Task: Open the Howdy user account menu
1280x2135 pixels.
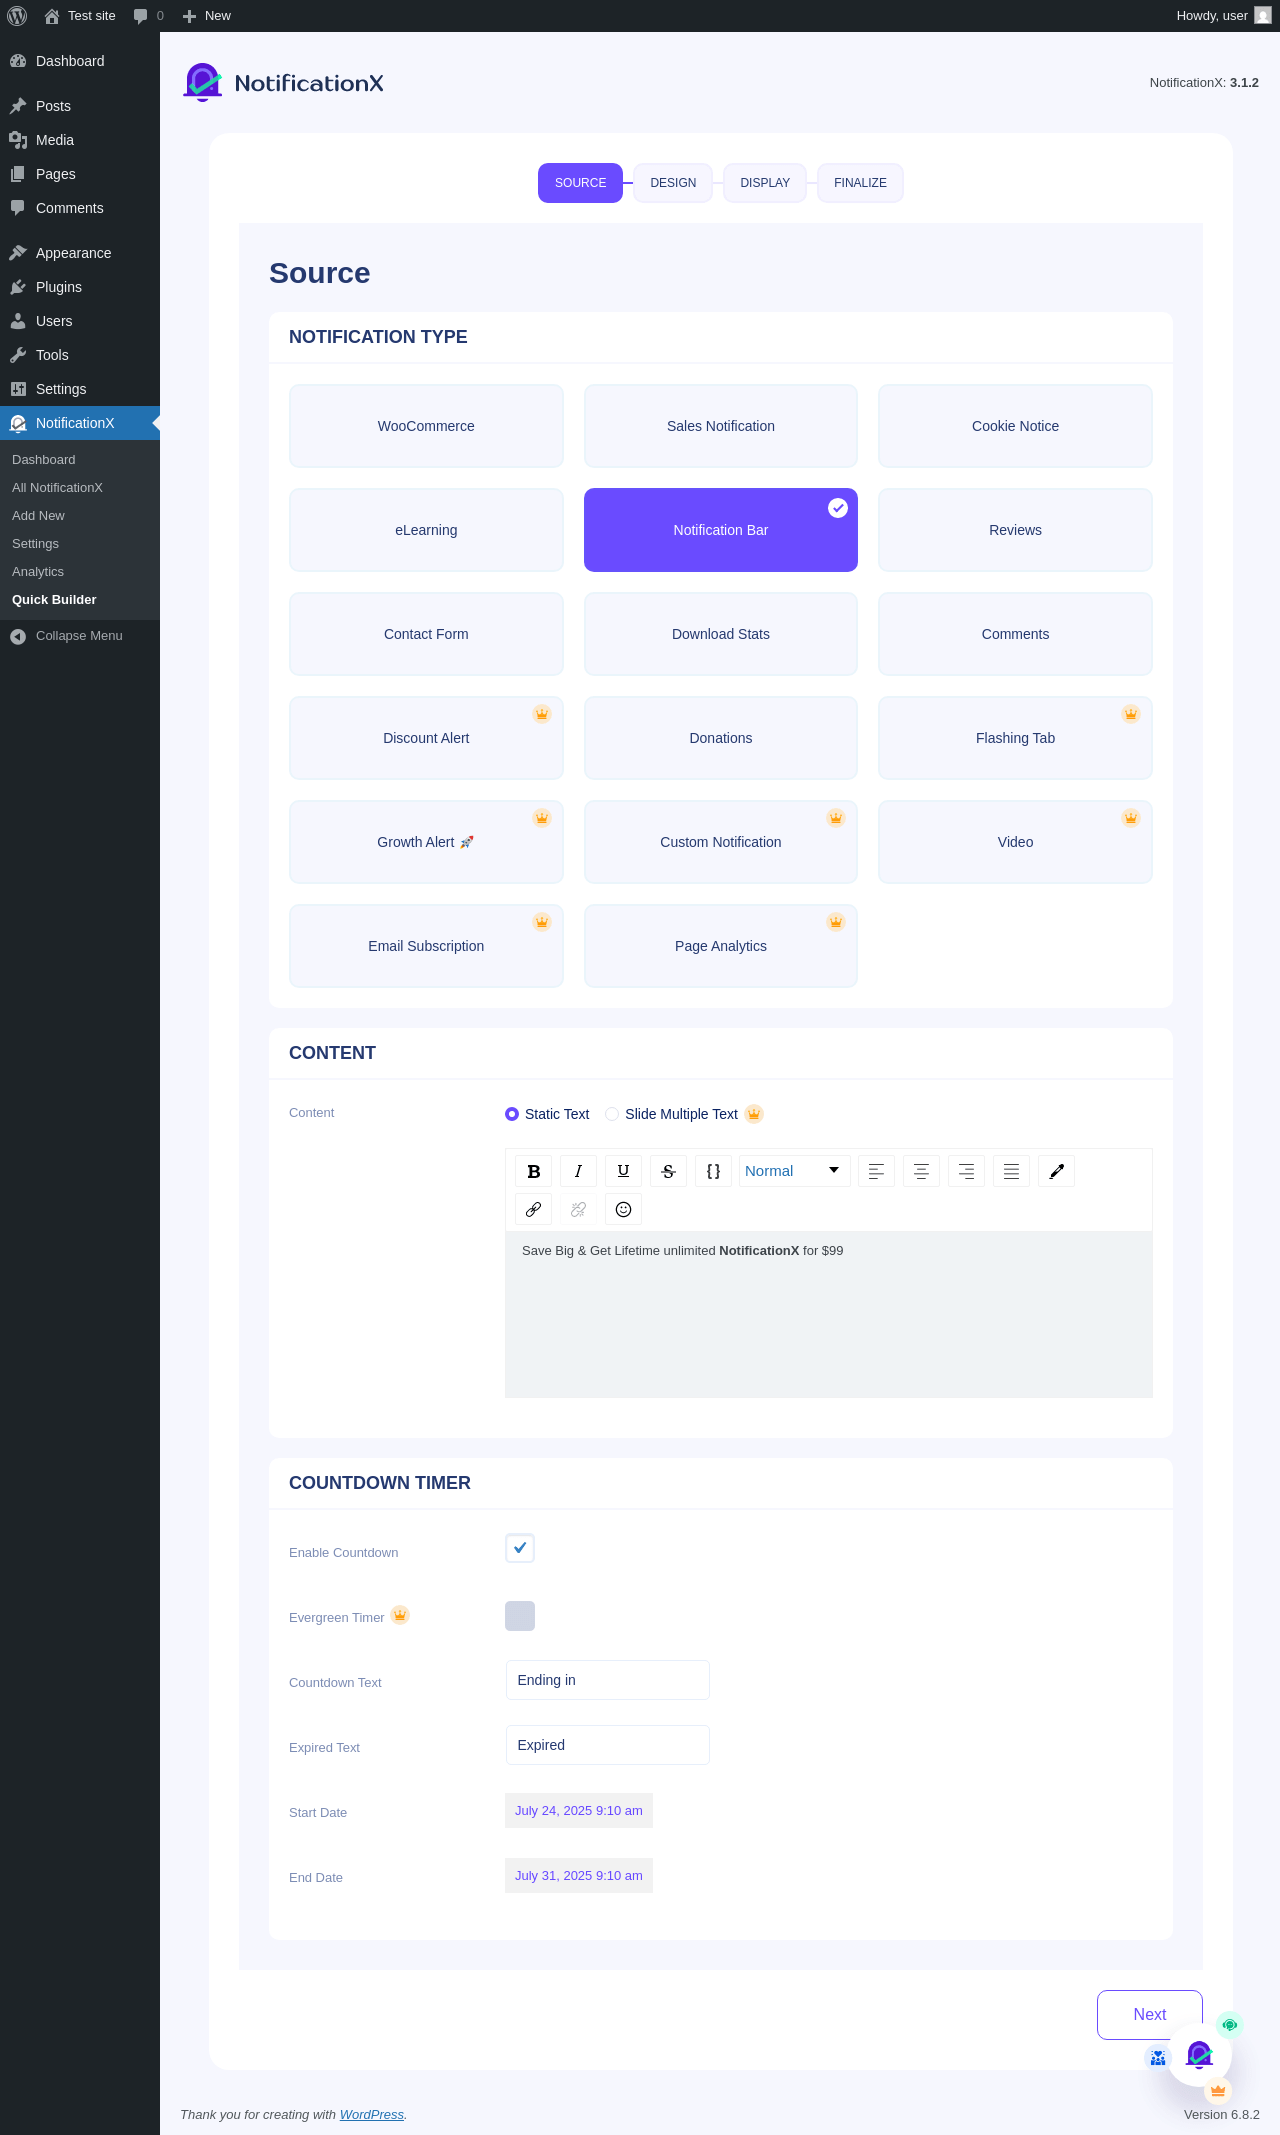Action: coord(1223,16)
